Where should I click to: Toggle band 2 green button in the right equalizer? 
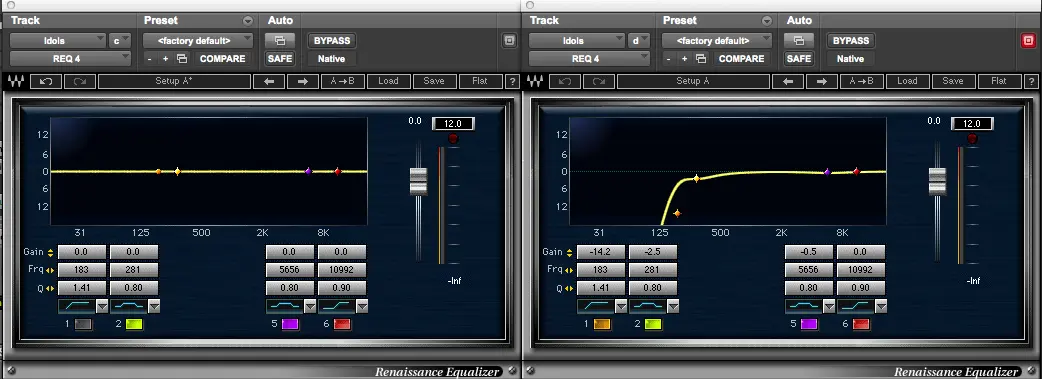coord(653,324)
